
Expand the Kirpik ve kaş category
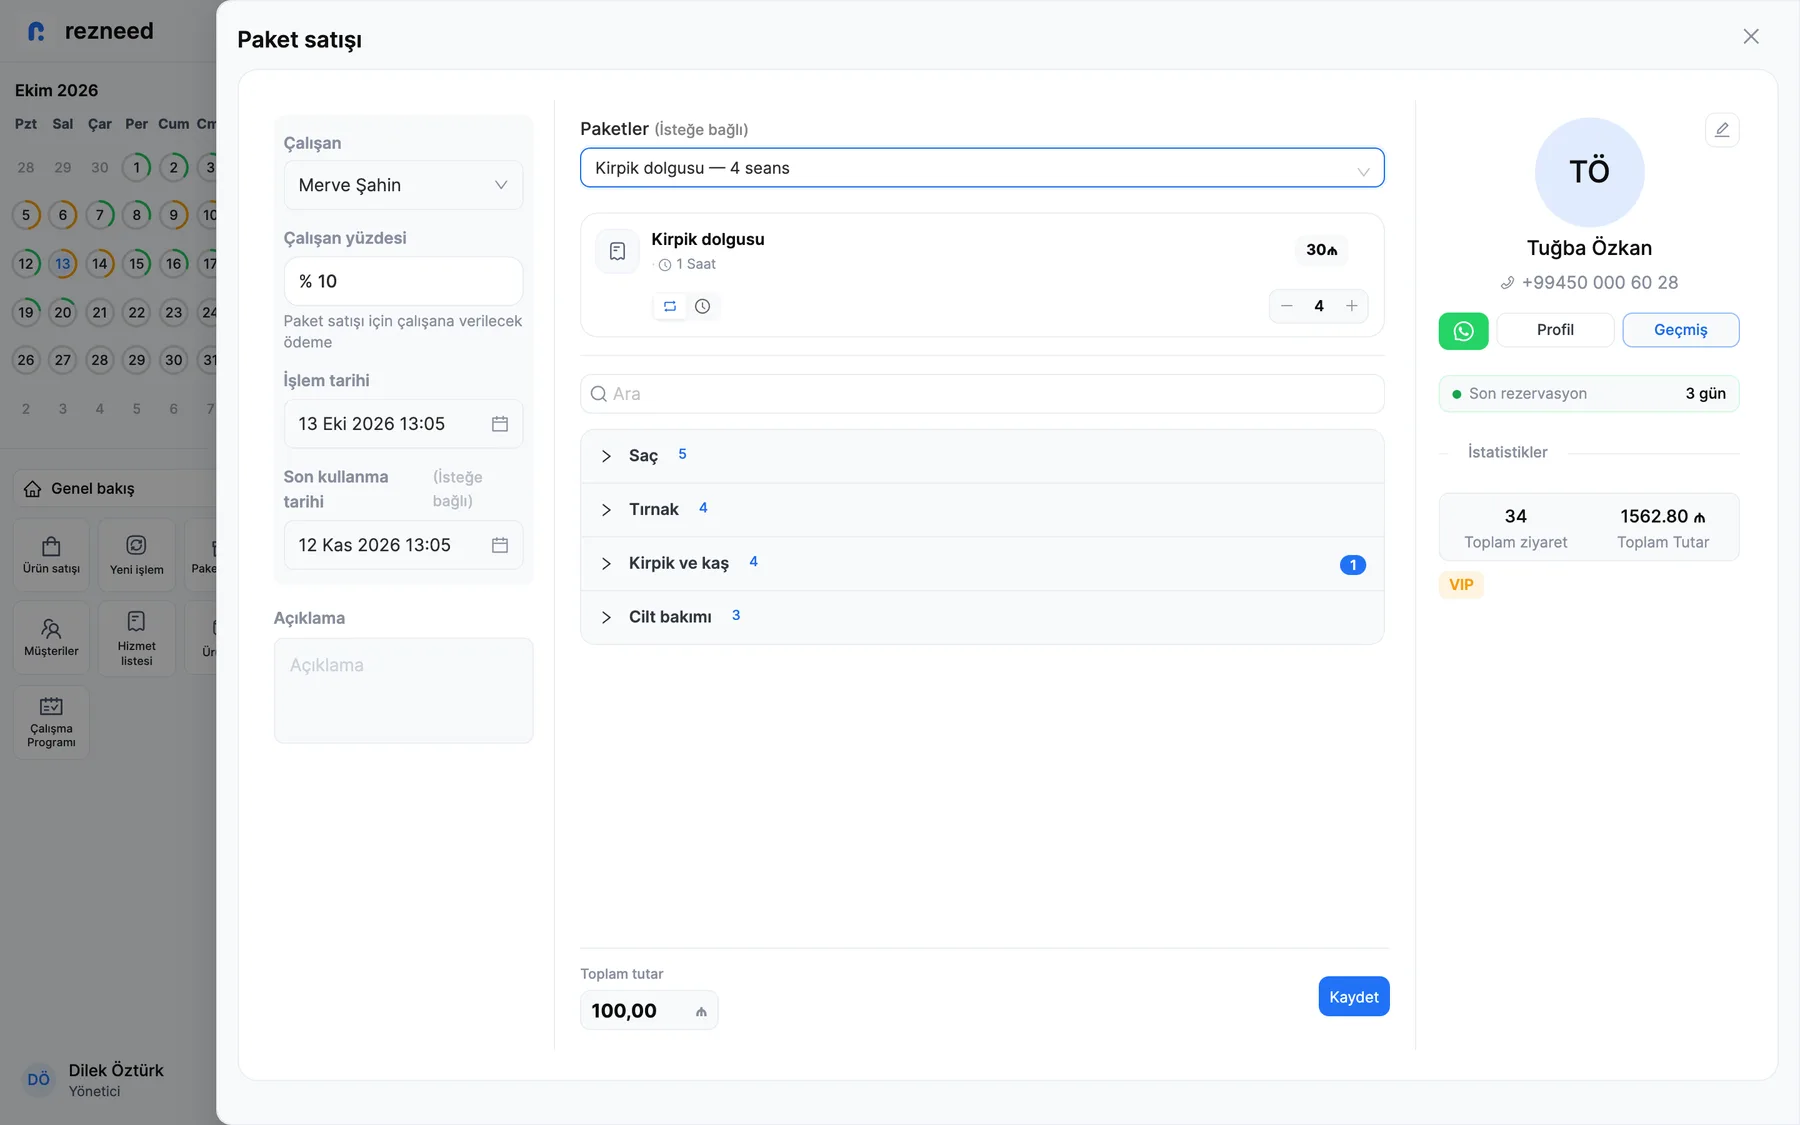point(982,564)
